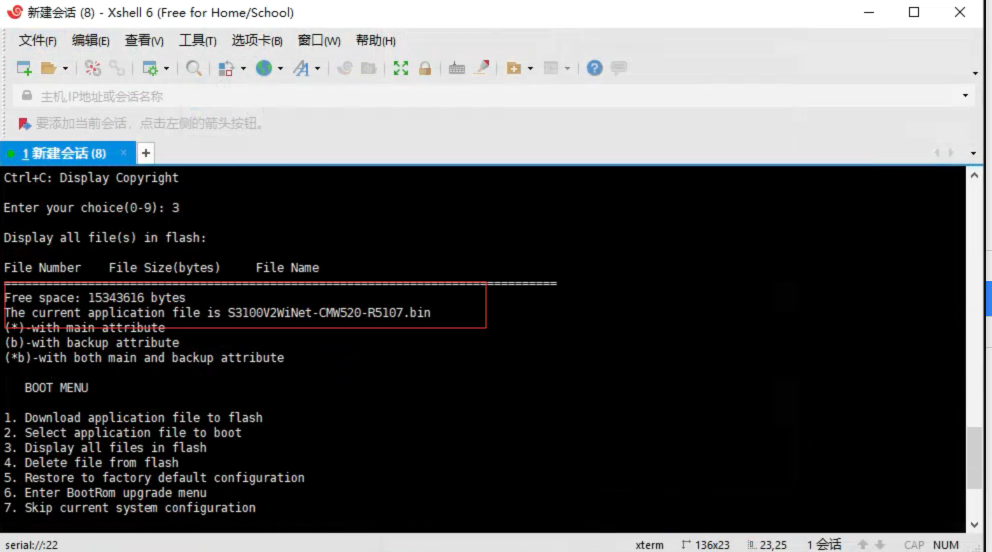Click the address bar lock icon
Image resolution: width=992 pixels, height=552 pixels.
pyautogui.click(x=27, y=95)
